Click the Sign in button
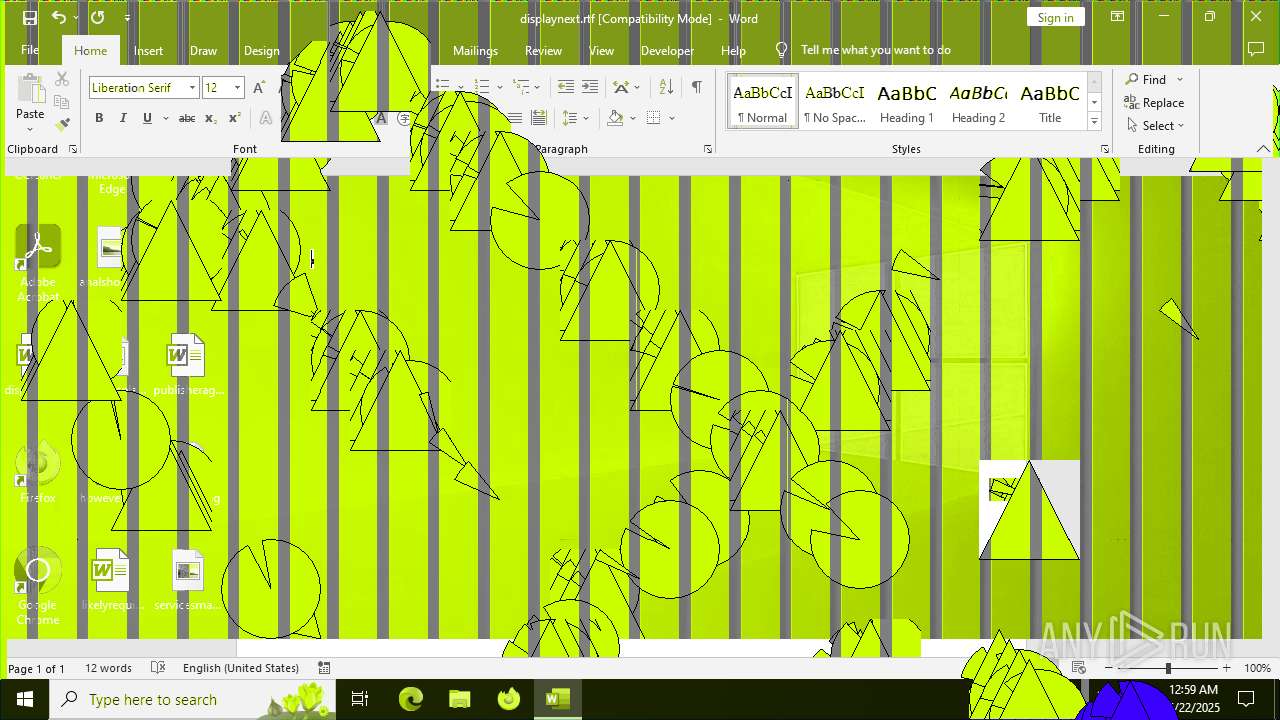The image size is (1280, 720). tap(1055, 17)
